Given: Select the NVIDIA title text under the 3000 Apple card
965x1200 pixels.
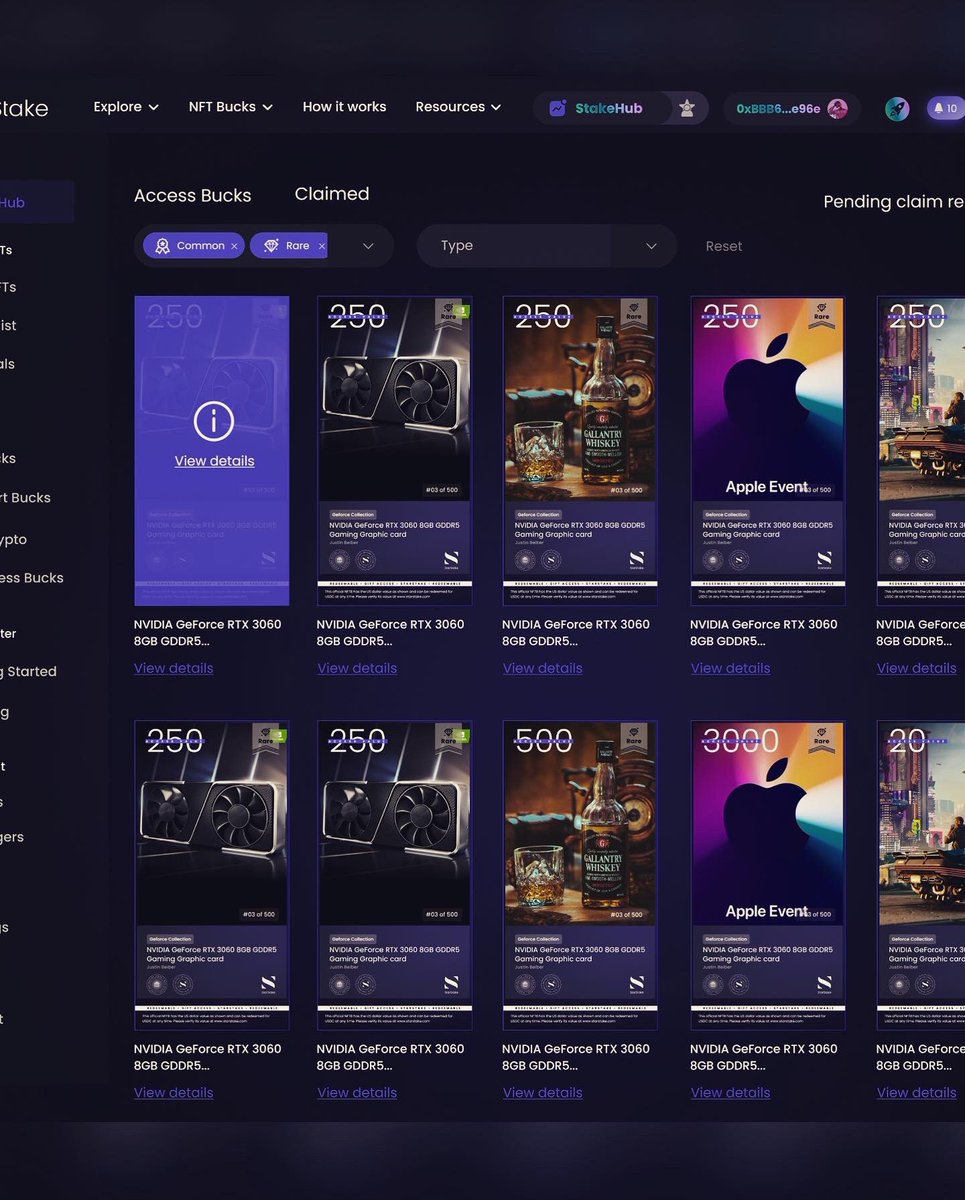Looking at the screenshot, I should (764, 1058).
